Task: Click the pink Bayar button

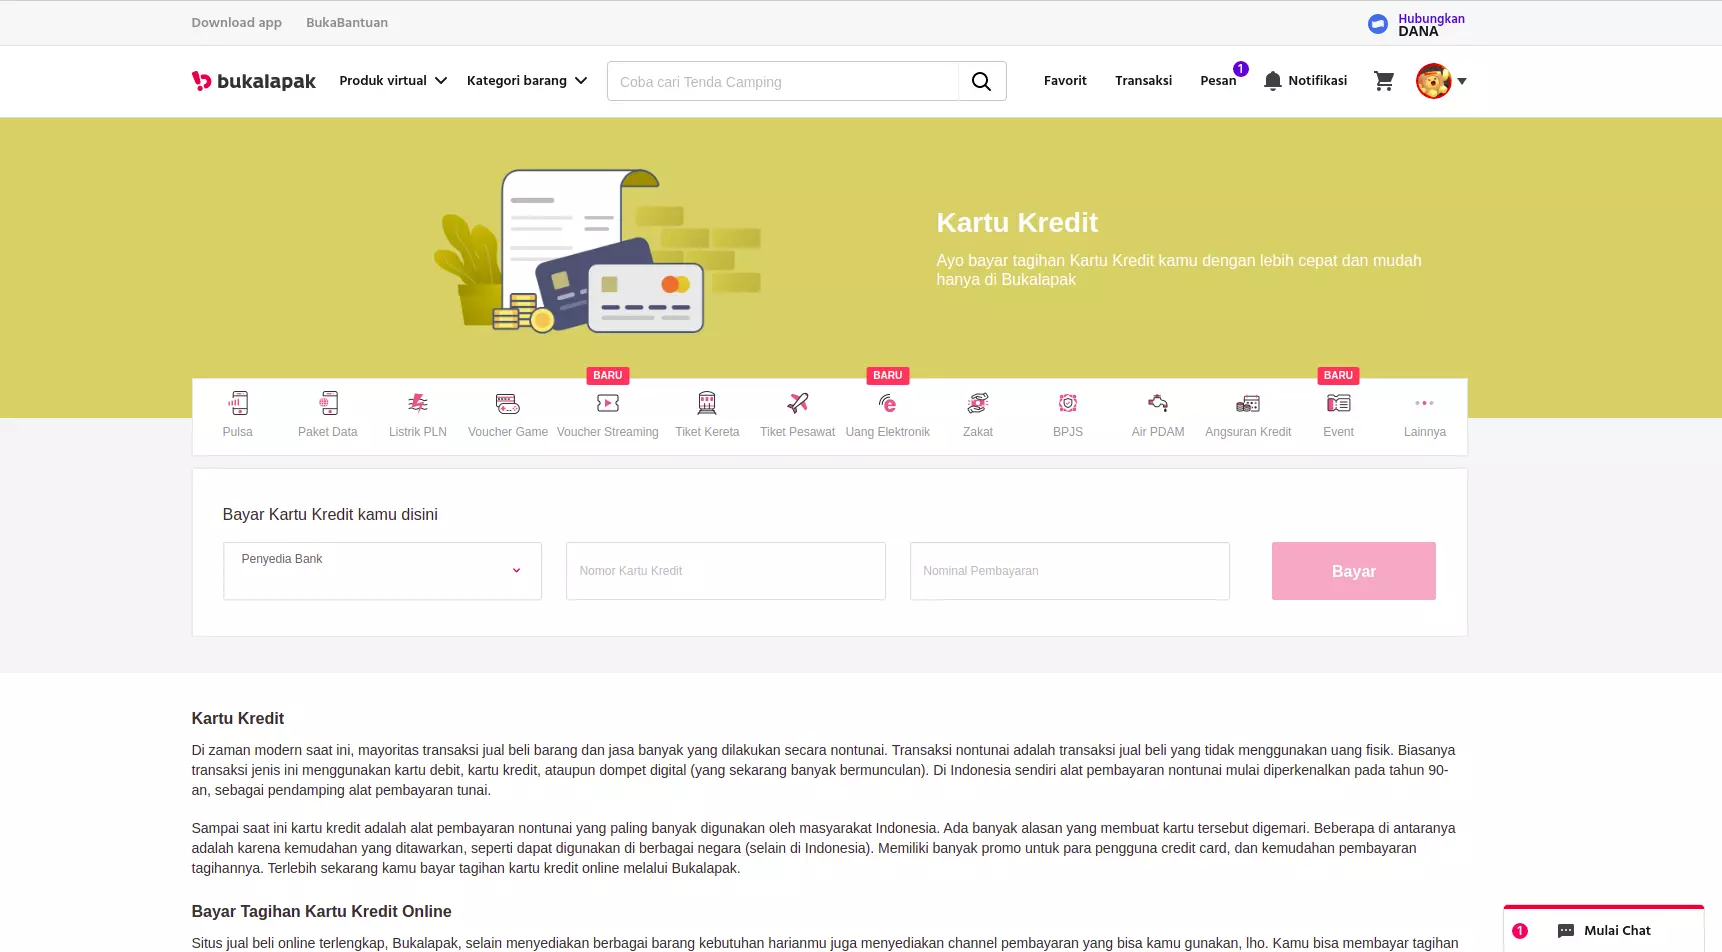Action: point(1354,571)
